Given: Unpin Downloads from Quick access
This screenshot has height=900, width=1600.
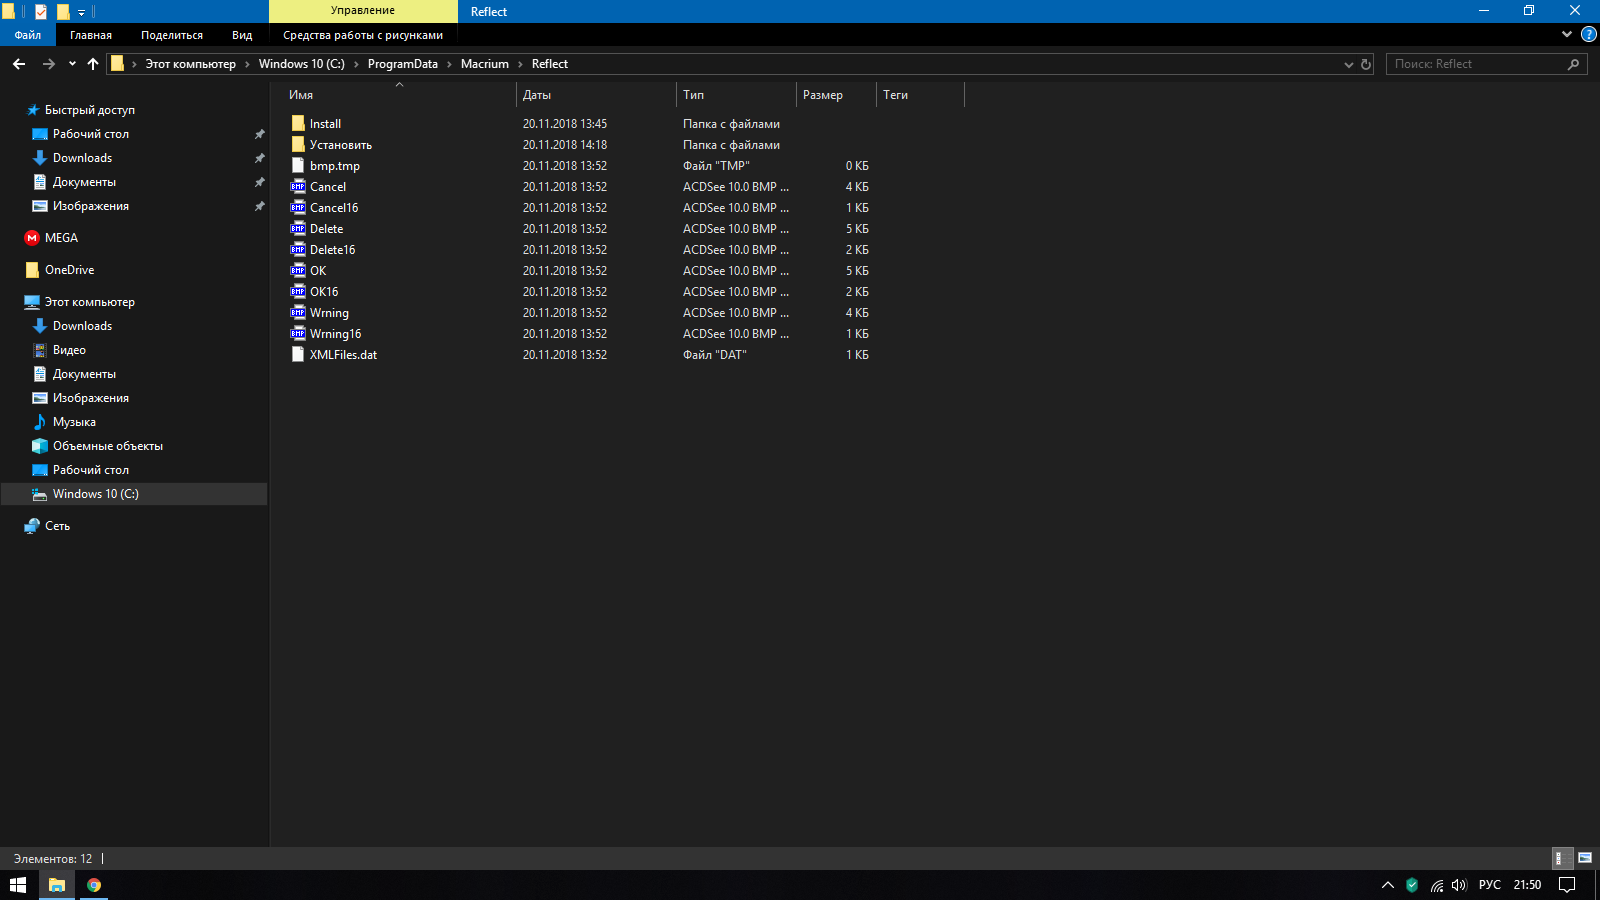Looking at the screenshot, I should [x=259, y=158].
